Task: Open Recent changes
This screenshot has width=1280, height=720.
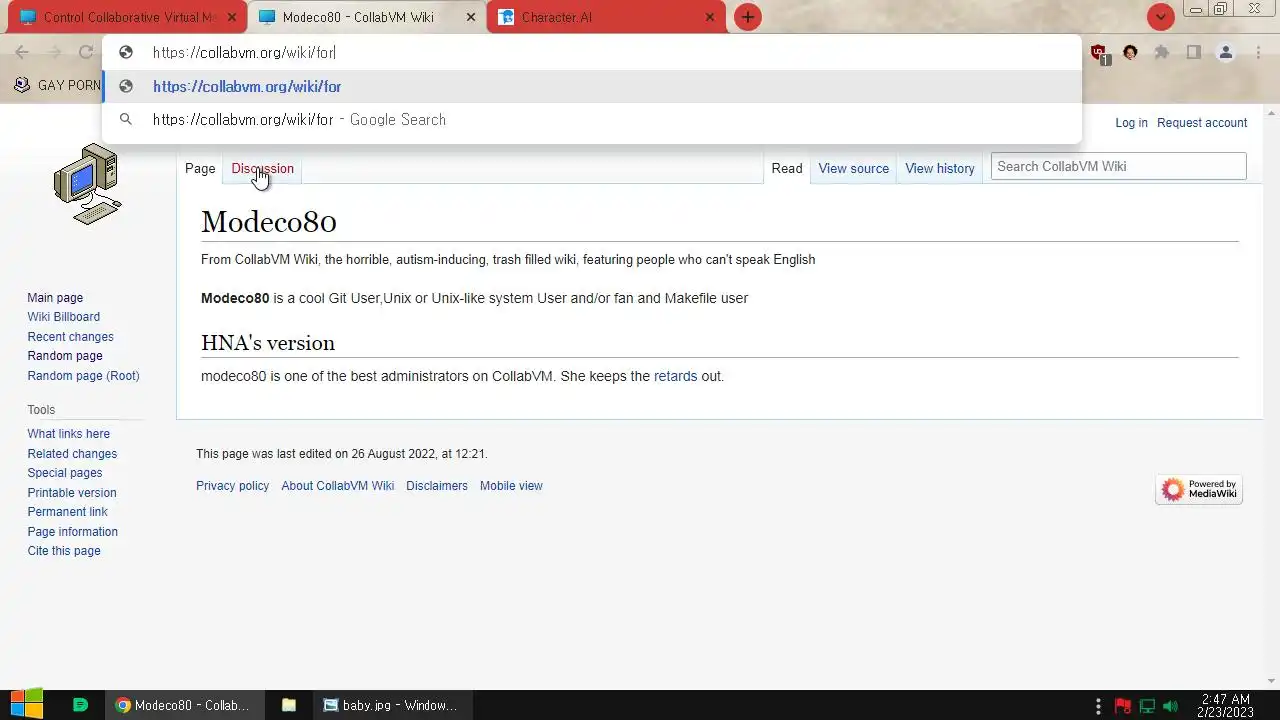Action: click(x=70, y=337)
